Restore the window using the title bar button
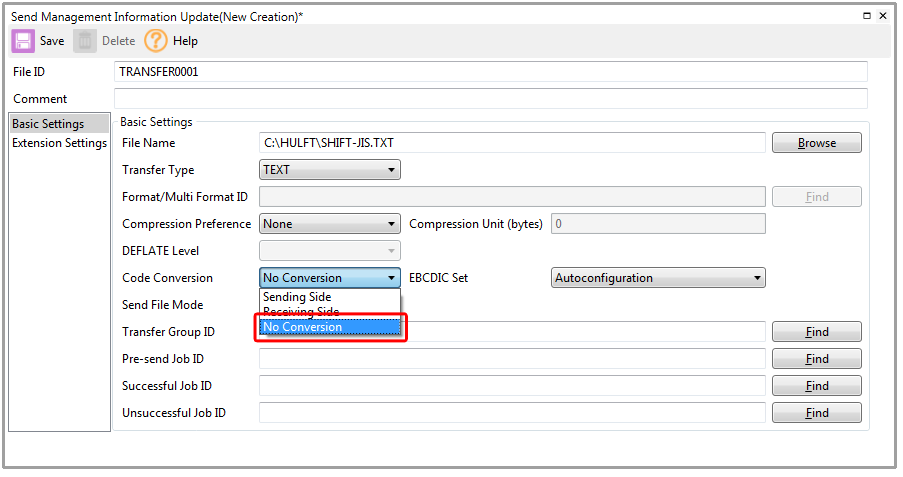The width and height of the screenshot is (903, 477). click(866, 16)
